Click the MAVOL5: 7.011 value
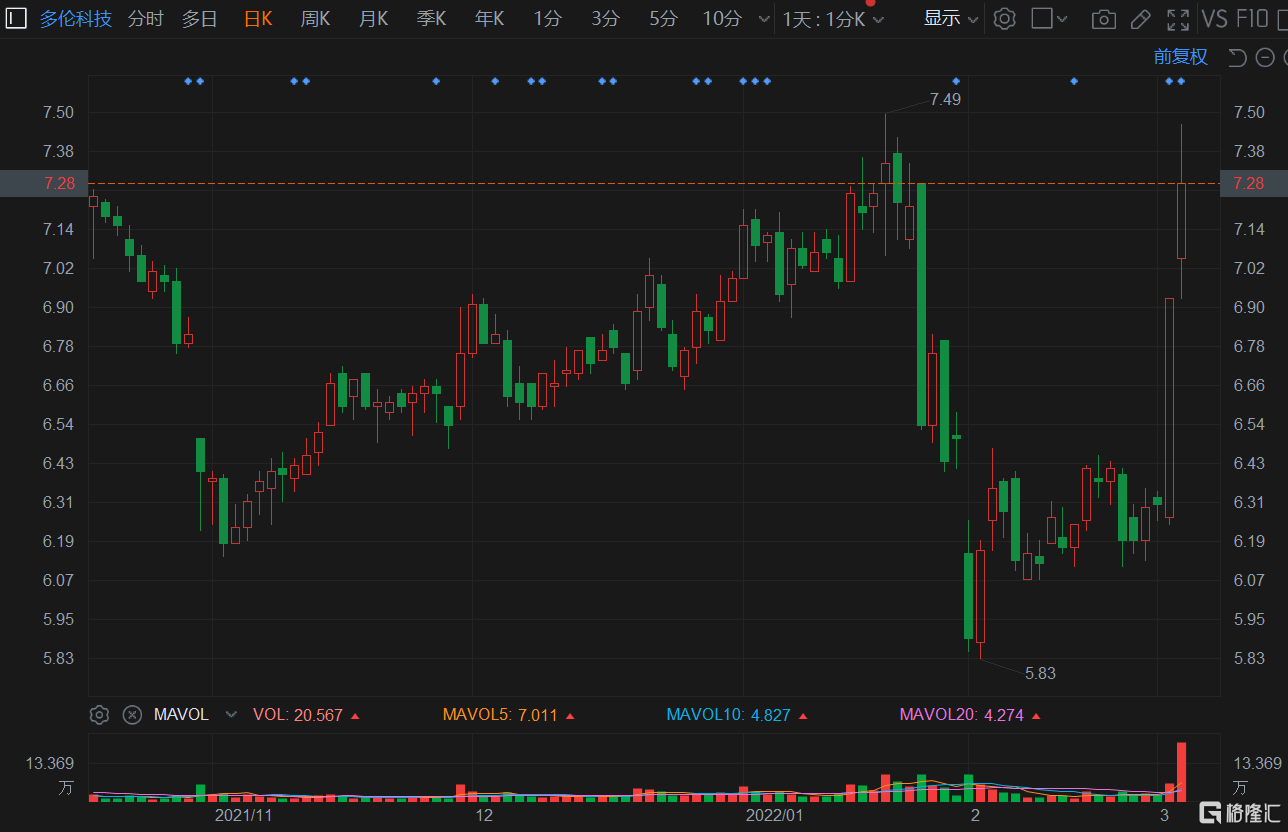Screen dimensions: 1288x832 click(509, 715)
